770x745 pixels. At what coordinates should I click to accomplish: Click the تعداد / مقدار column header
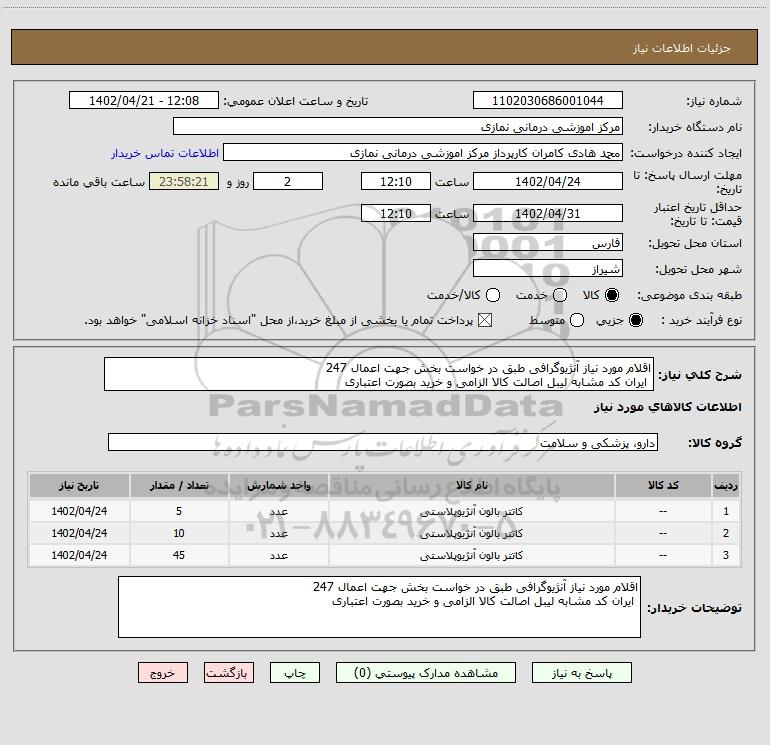179,485
